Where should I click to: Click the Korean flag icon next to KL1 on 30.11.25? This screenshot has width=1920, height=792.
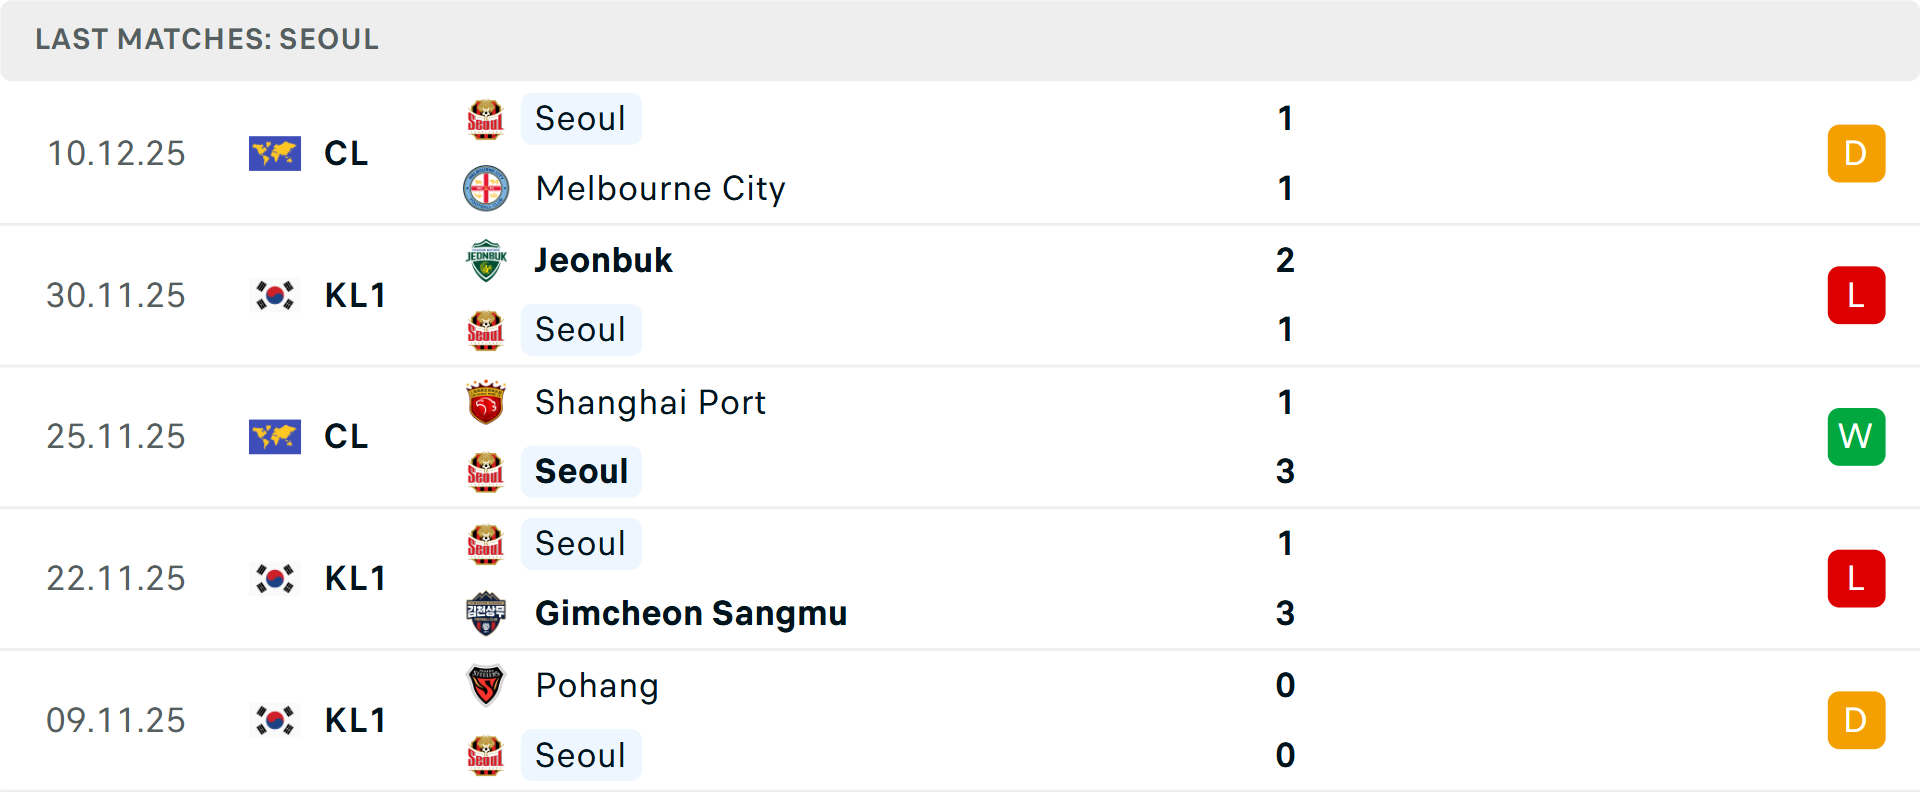pyautogui.click(x=275, y=294)
